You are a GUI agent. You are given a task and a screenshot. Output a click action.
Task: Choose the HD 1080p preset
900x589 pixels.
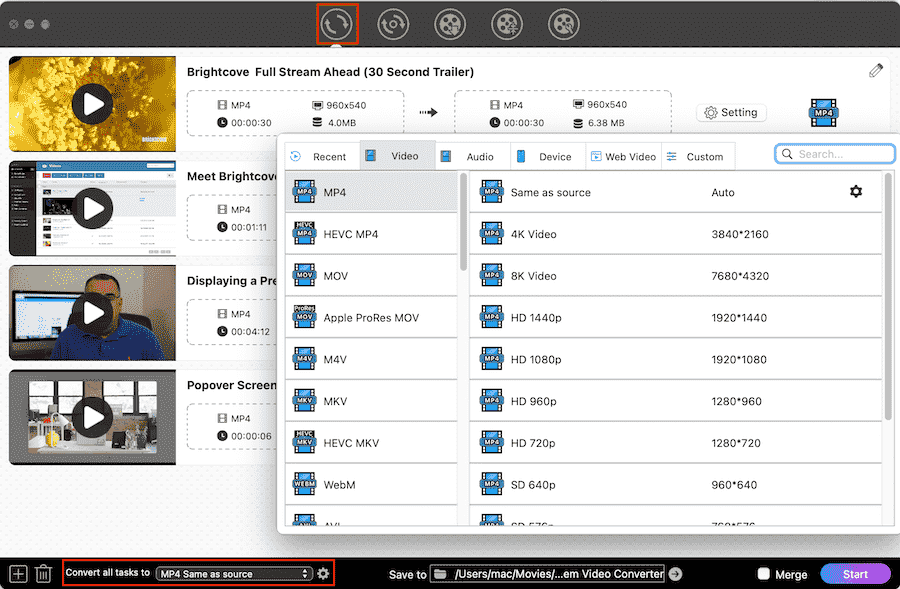[x=676, y=359]
